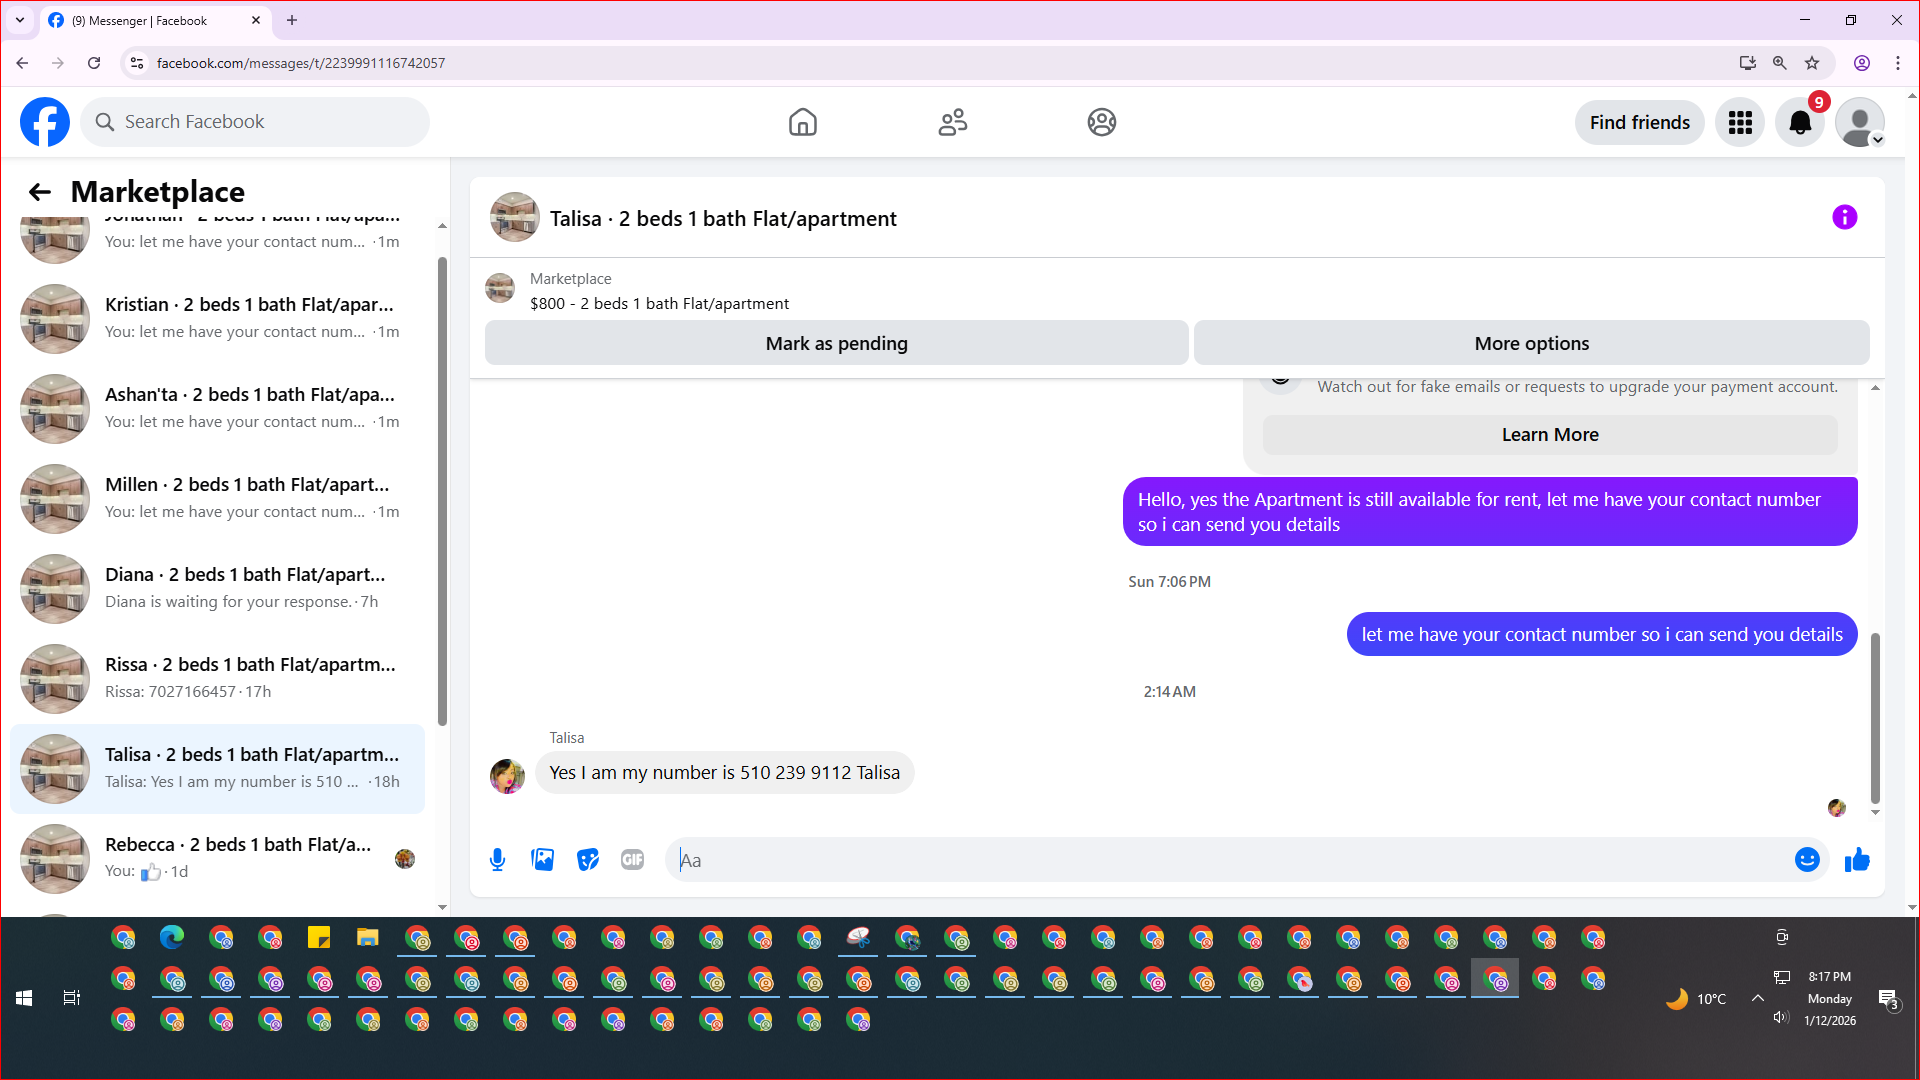Click the voice clip microphone icon
The width and height of the screenshot is (1920, 1080).
click(x=497, y=860)
